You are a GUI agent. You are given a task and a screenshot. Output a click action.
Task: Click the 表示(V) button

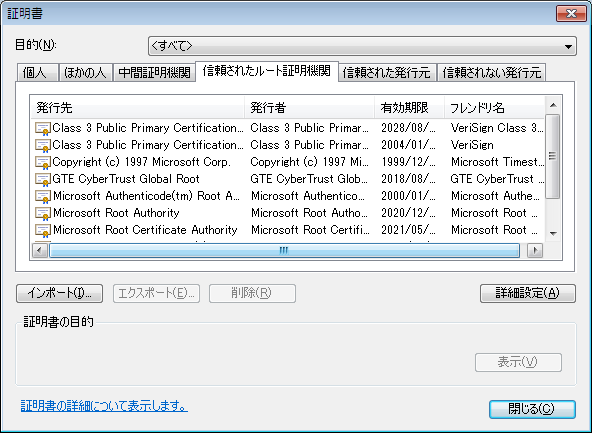518,362
